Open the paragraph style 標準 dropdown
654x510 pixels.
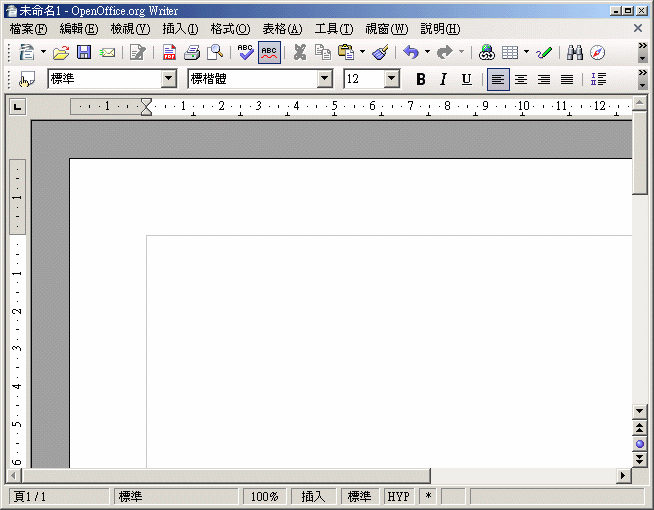[x=169, y=78]
